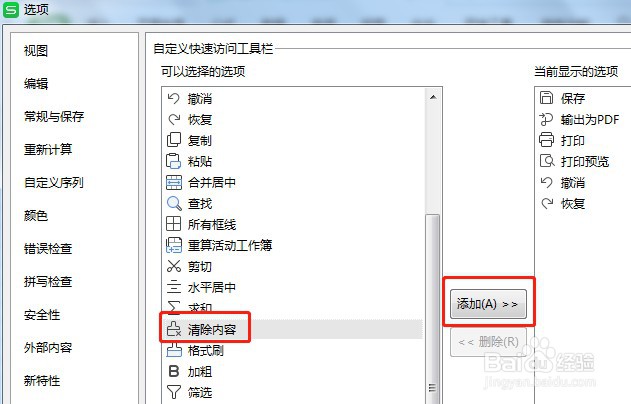The width and height of the screenshot is (631, 404).
Task: Select the Merge and Center (合并居中) icon
Action: (x=174, y=182)
